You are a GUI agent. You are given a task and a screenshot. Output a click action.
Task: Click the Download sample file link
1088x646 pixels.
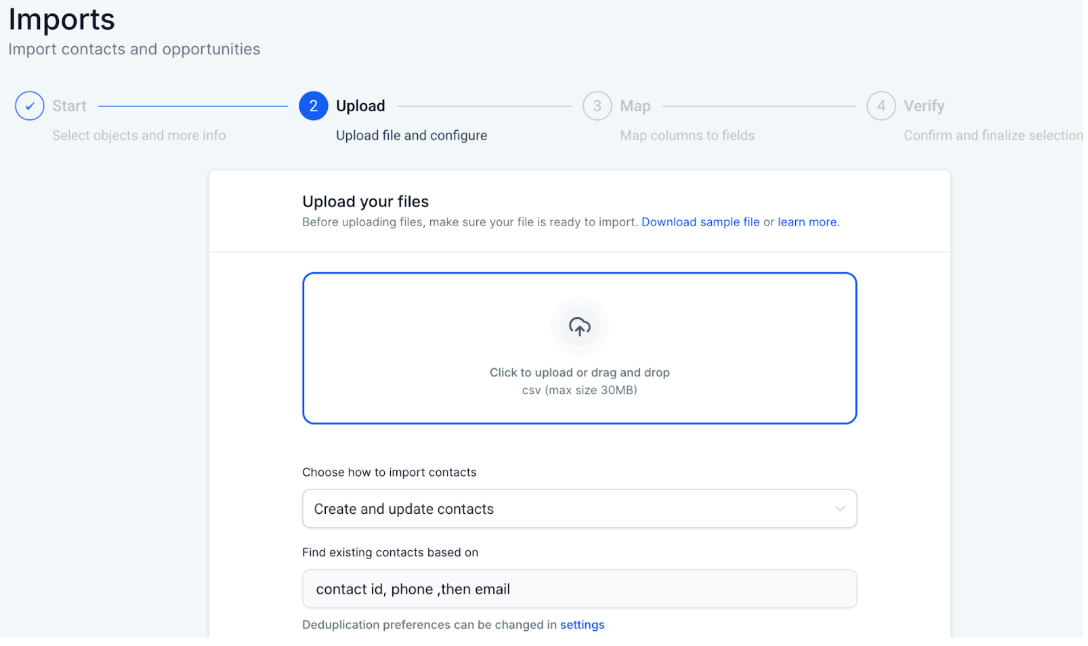pos(700,222)
